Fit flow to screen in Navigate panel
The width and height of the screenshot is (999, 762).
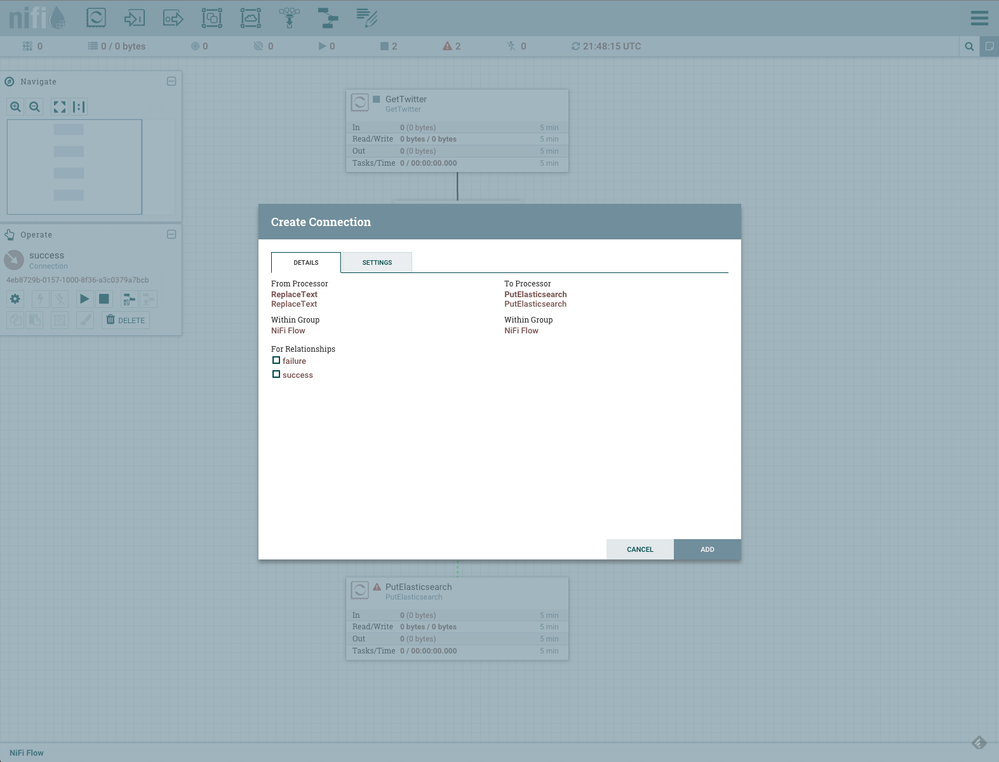click(x=59, y=106)
